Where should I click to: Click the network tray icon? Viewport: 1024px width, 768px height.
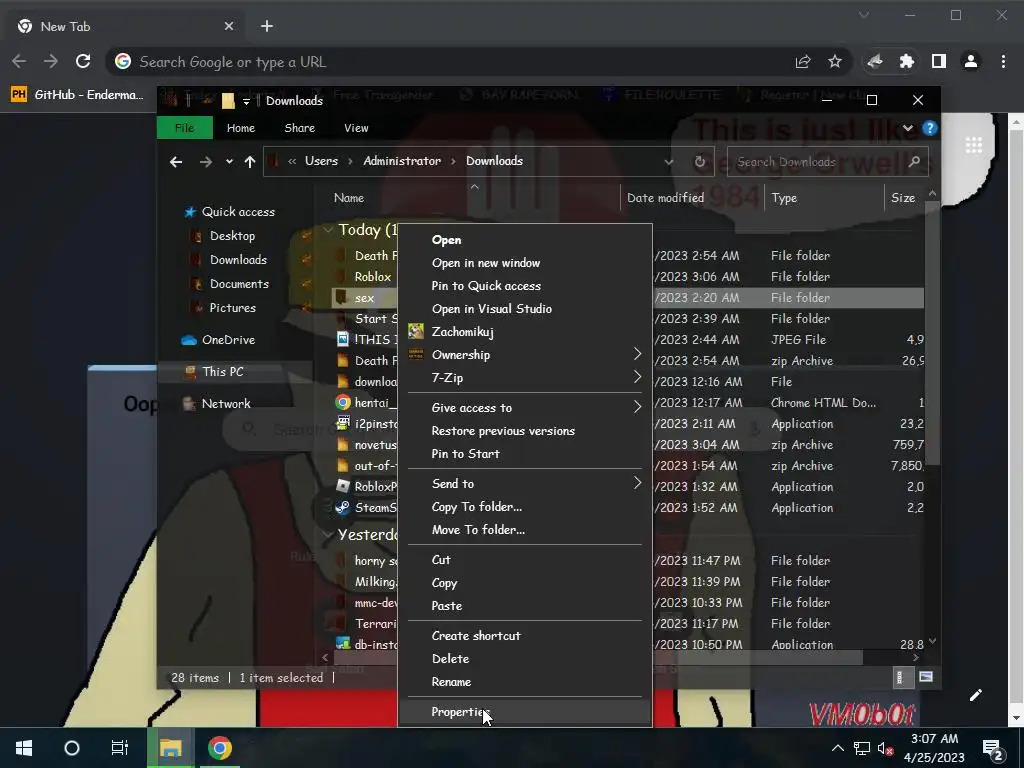click(x=861, y=748)
